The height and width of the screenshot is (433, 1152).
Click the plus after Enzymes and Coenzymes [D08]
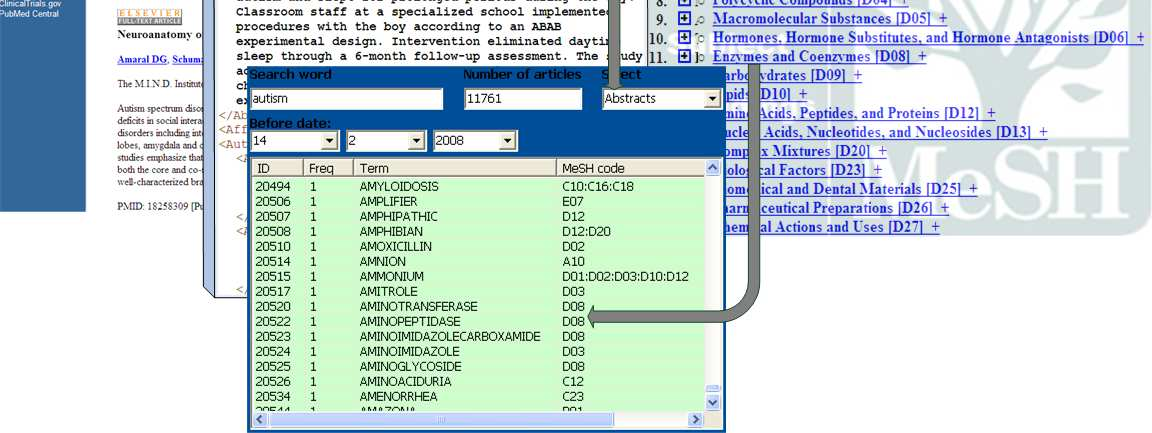[x=922, y=57]
